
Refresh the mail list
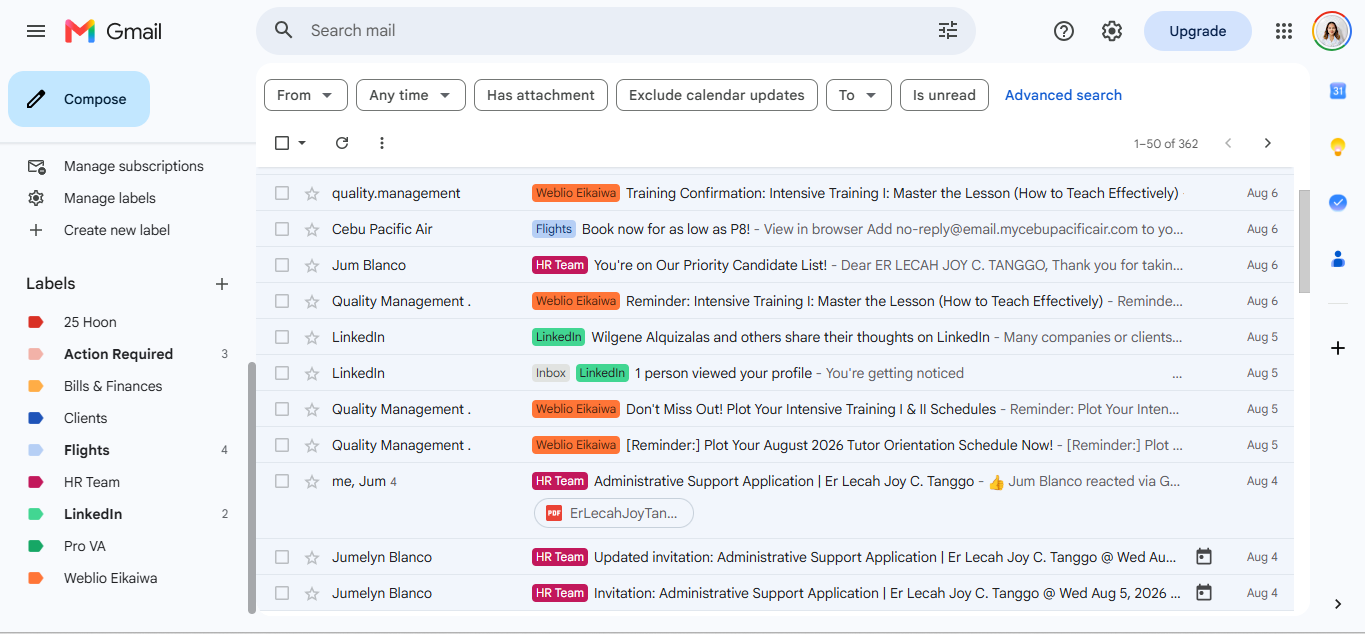342,143
